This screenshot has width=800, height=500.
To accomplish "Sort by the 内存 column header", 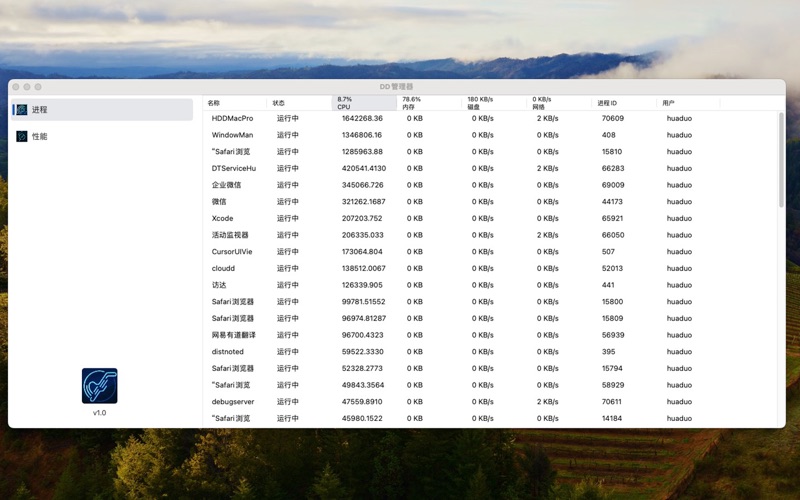I will point(429,103).
